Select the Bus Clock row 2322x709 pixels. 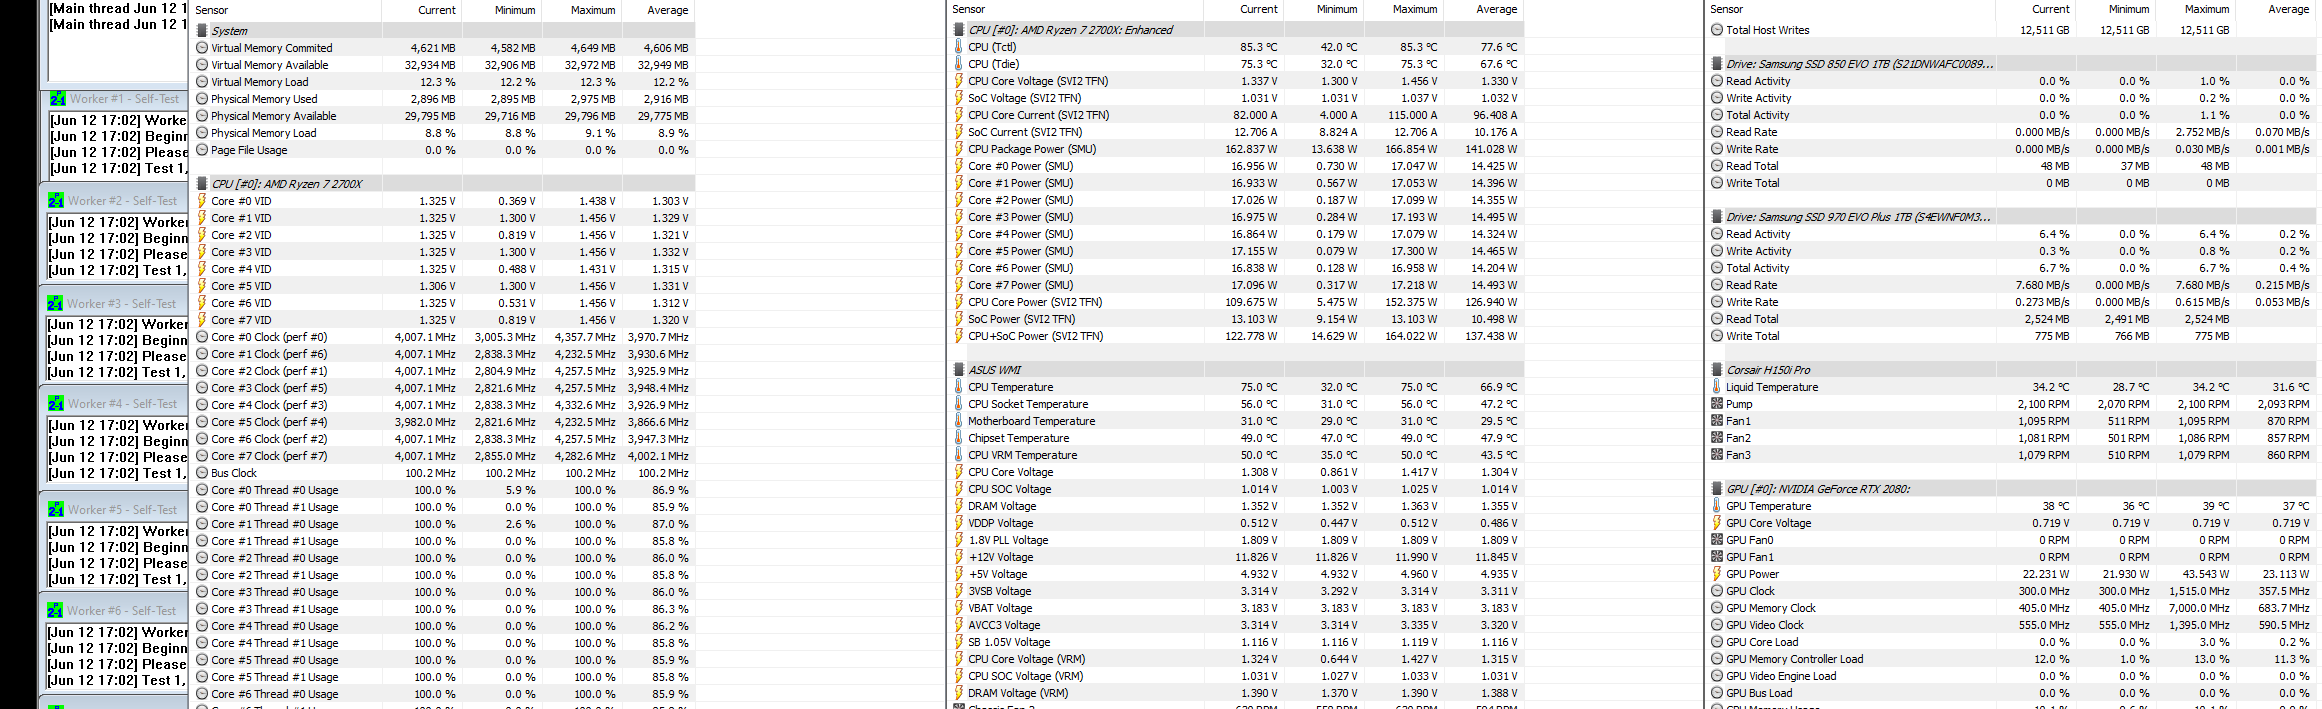click(442, 473)
